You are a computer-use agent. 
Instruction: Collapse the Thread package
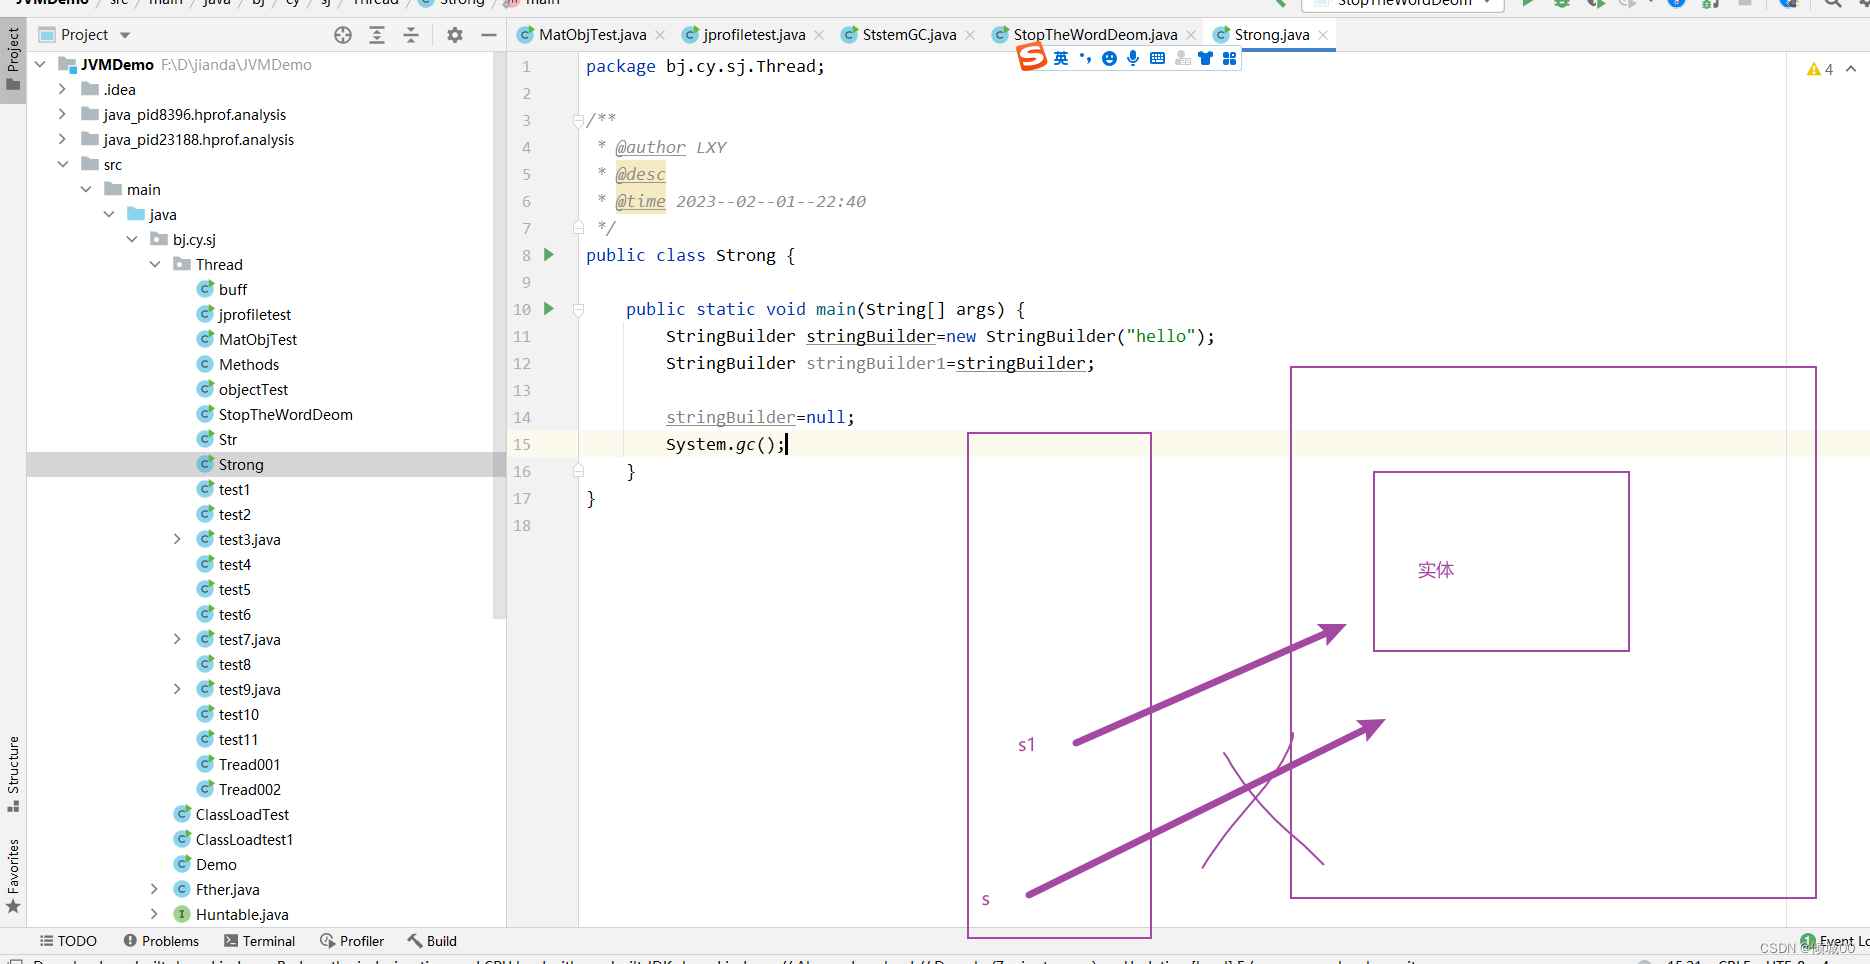[x=155, y=265]
